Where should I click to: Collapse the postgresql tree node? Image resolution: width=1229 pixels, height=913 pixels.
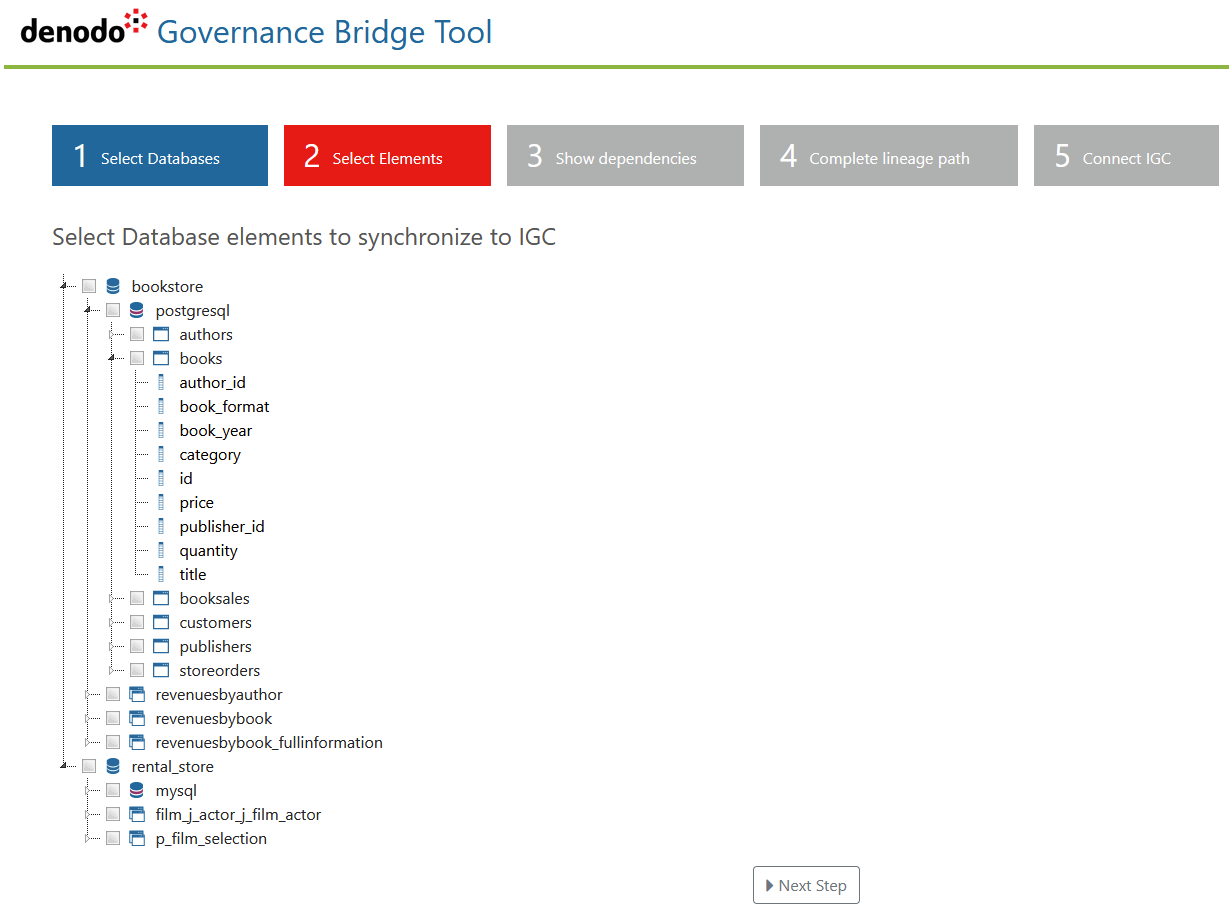87,311
